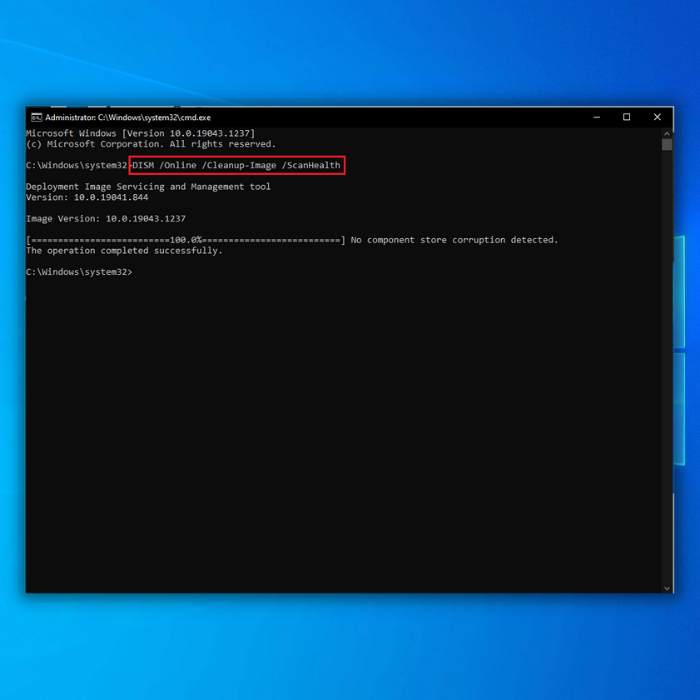Image resolution: width=700 pixels, height=700 pixels.
Task: Click the vertical scrollbar thumb
Action: [667, 145]
